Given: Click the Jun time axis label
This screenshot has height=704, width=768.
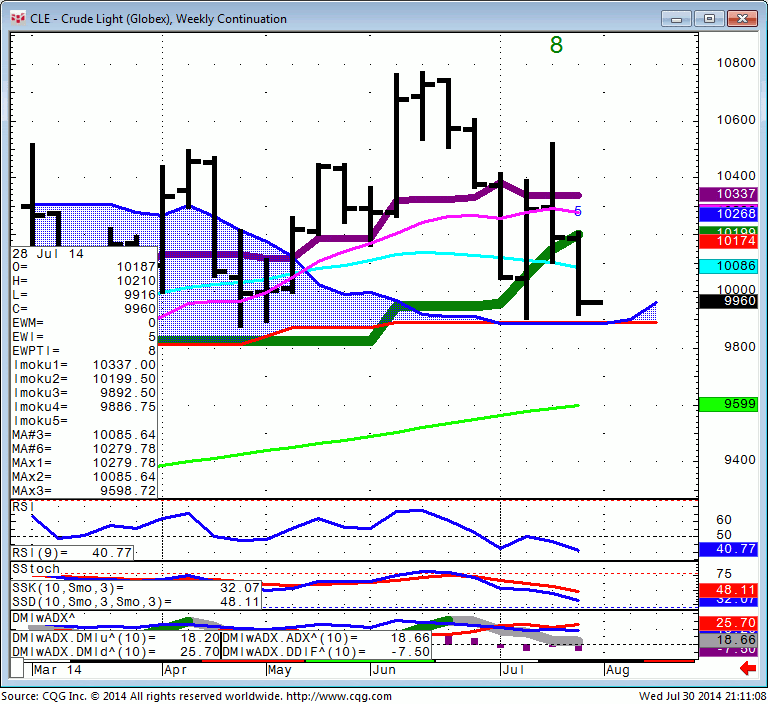Looking at the screenshot, I should (384, 670).
